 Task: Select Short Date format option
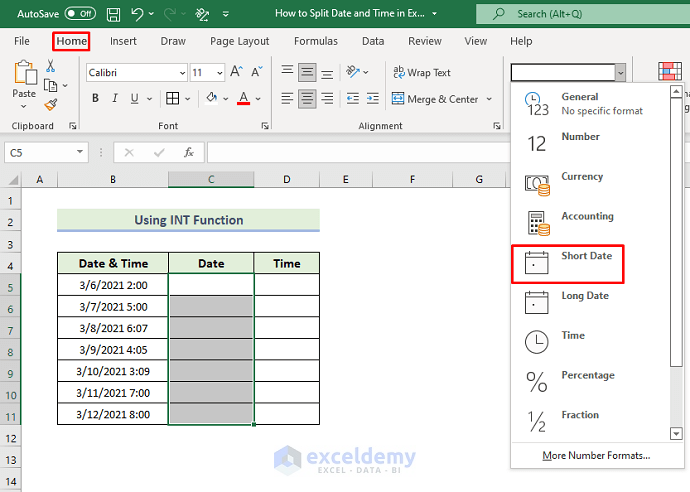click(567, 264)
